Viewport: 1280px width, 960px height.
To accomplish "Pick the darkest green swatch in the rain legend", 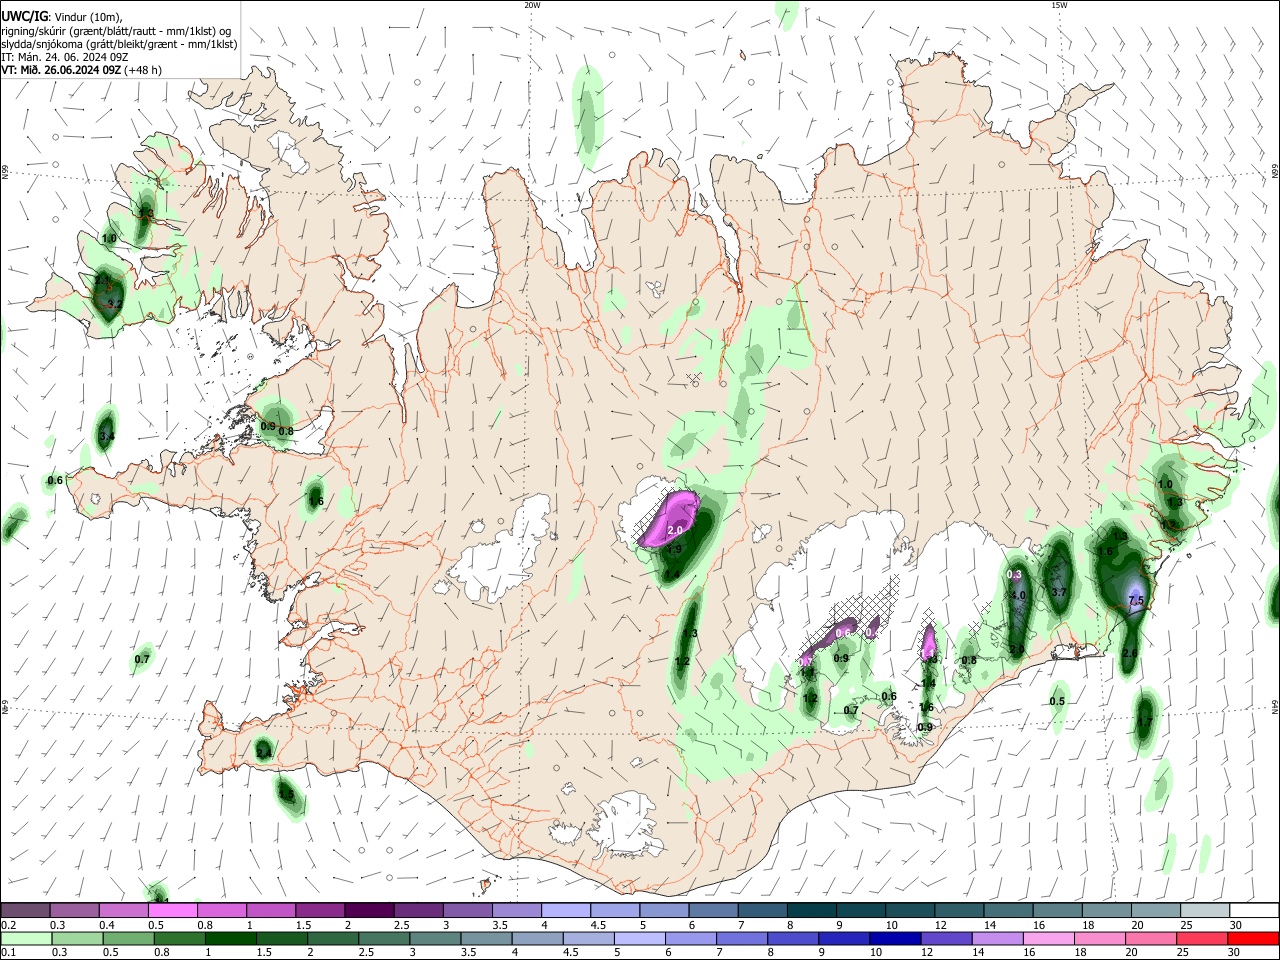I will click(230, 938).
